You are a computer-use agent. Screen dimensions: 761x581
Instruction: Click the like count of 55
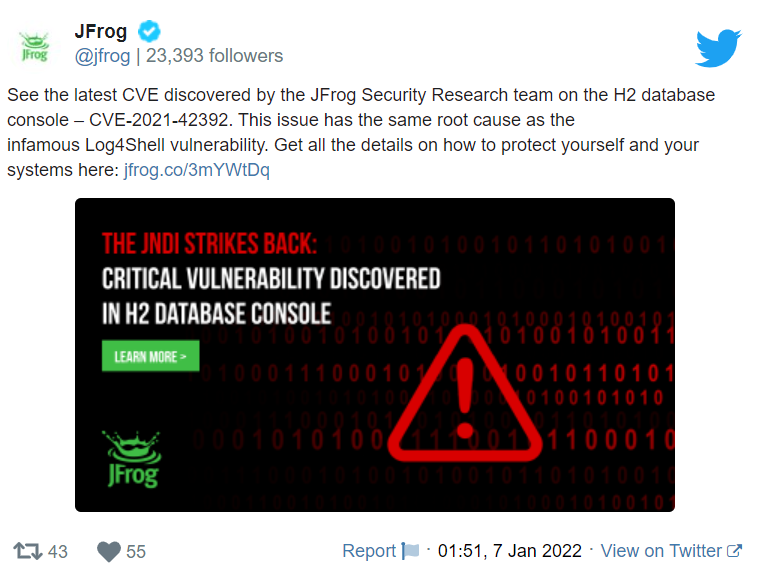[136, 551]
